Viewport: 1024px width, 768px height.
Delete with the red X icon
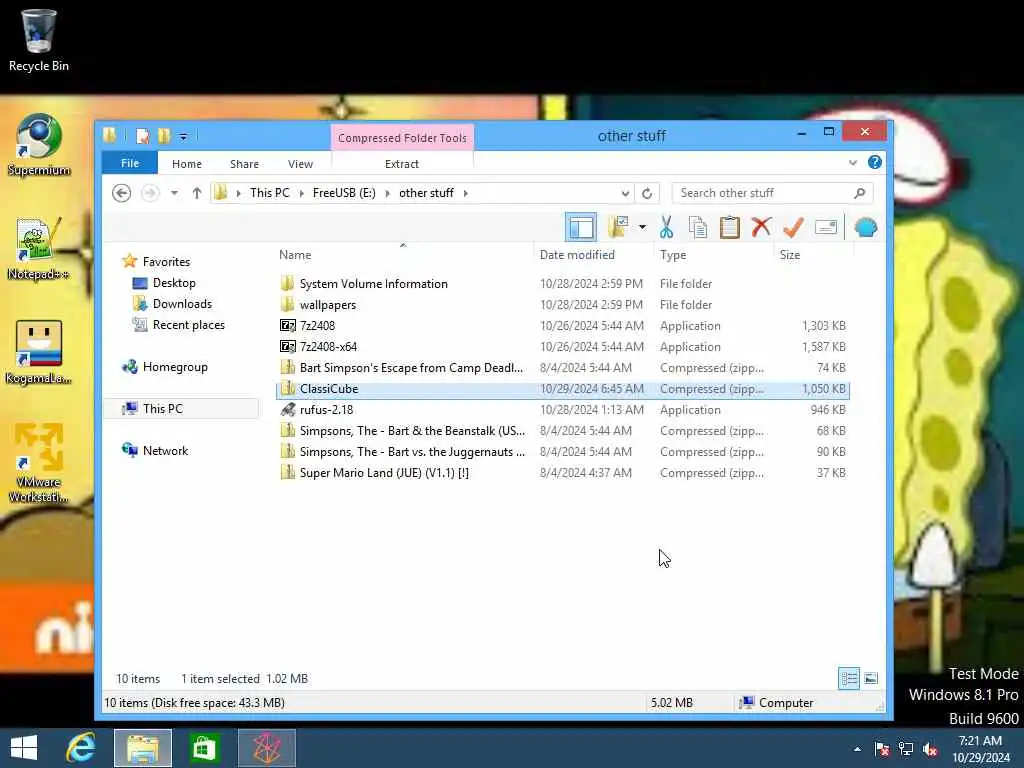(761, 227)
